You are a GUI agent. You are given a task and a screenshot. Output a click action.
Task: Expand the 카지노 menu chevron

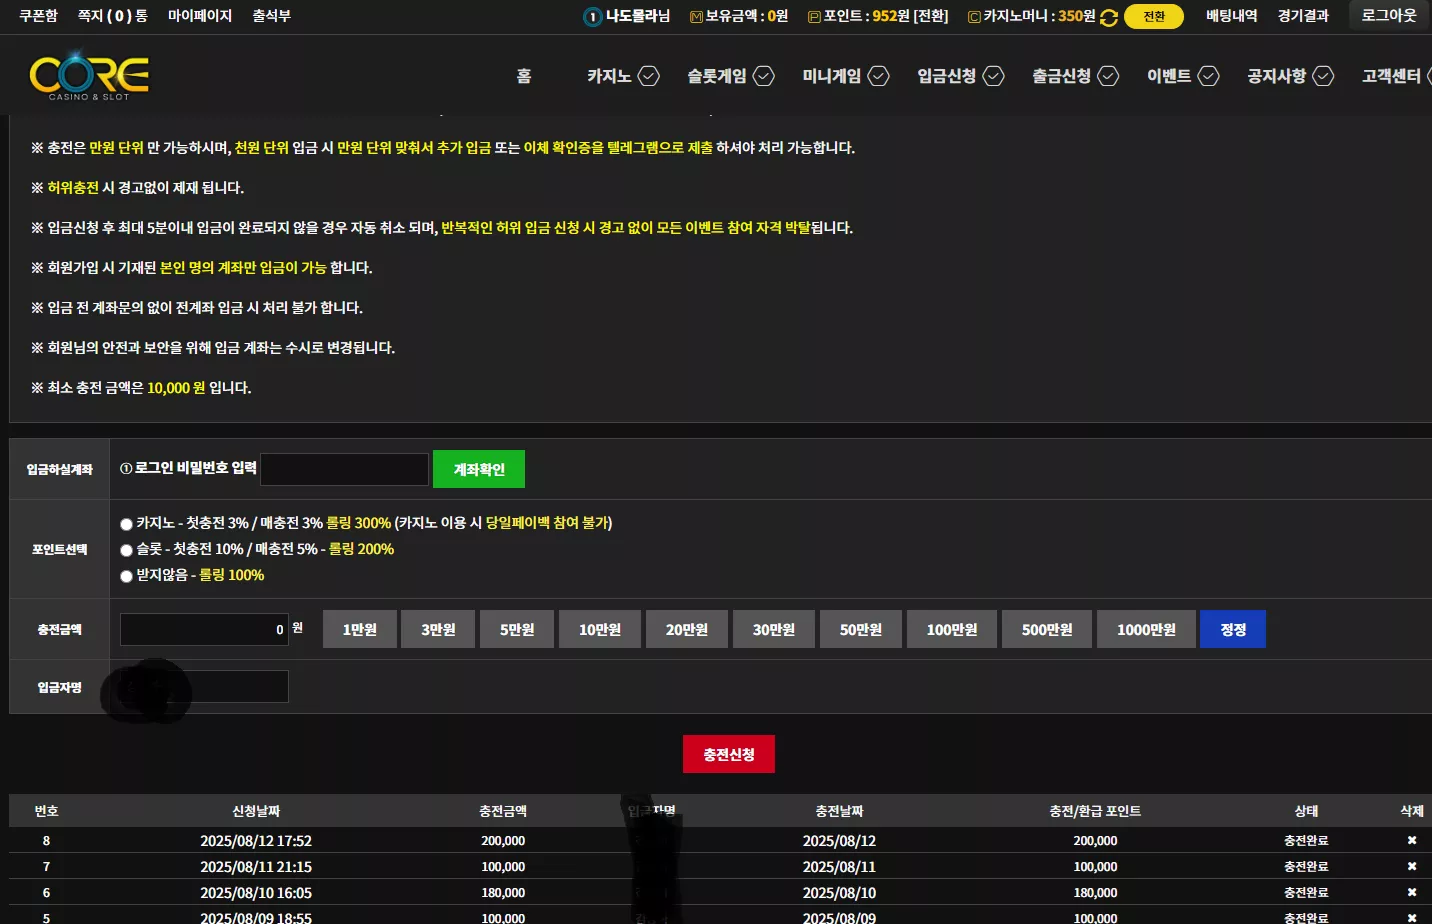point(649,76)
